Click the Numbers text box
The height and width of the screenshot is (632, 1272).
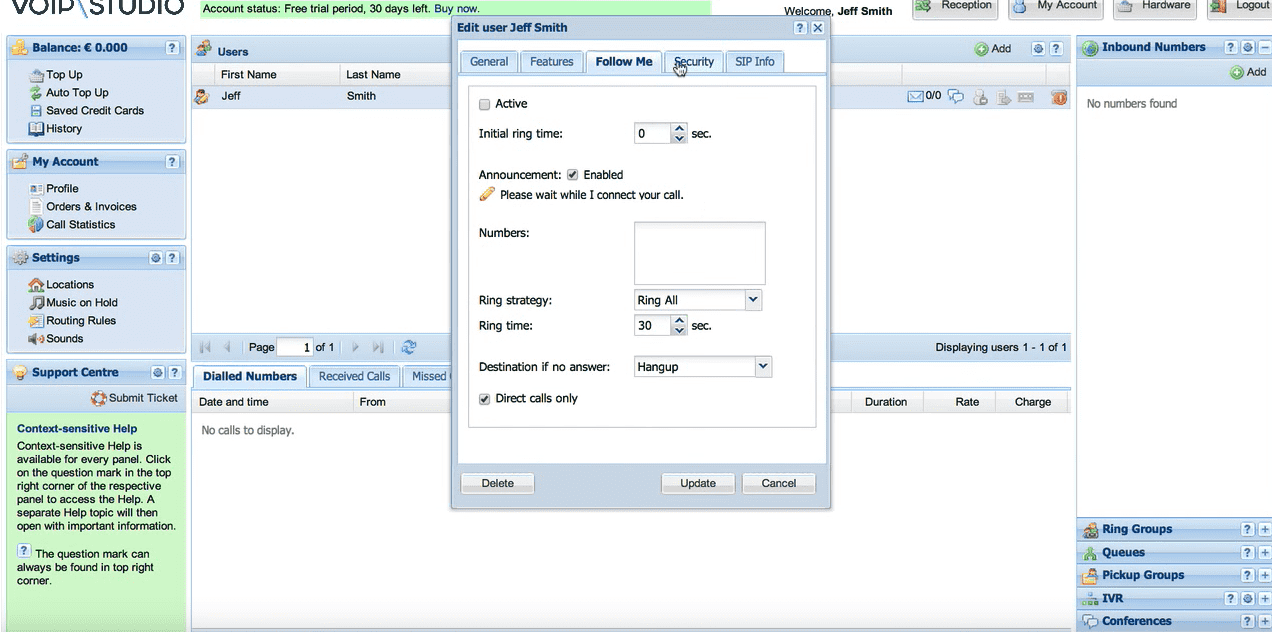tap(699, 254)
